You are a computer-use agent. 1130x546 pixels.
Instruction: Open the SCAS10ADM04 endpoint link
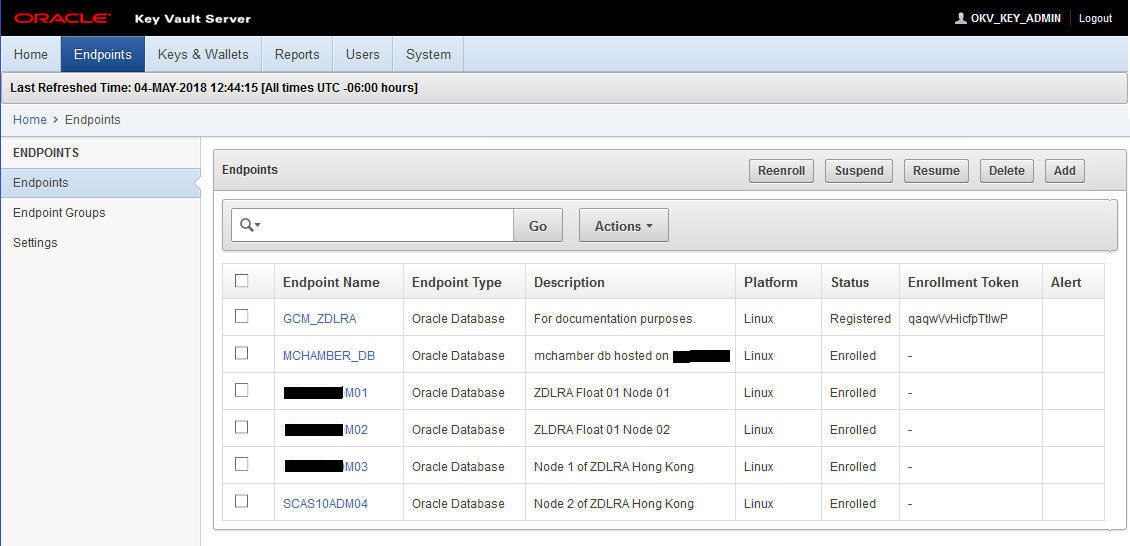click(x=325, y=504)
